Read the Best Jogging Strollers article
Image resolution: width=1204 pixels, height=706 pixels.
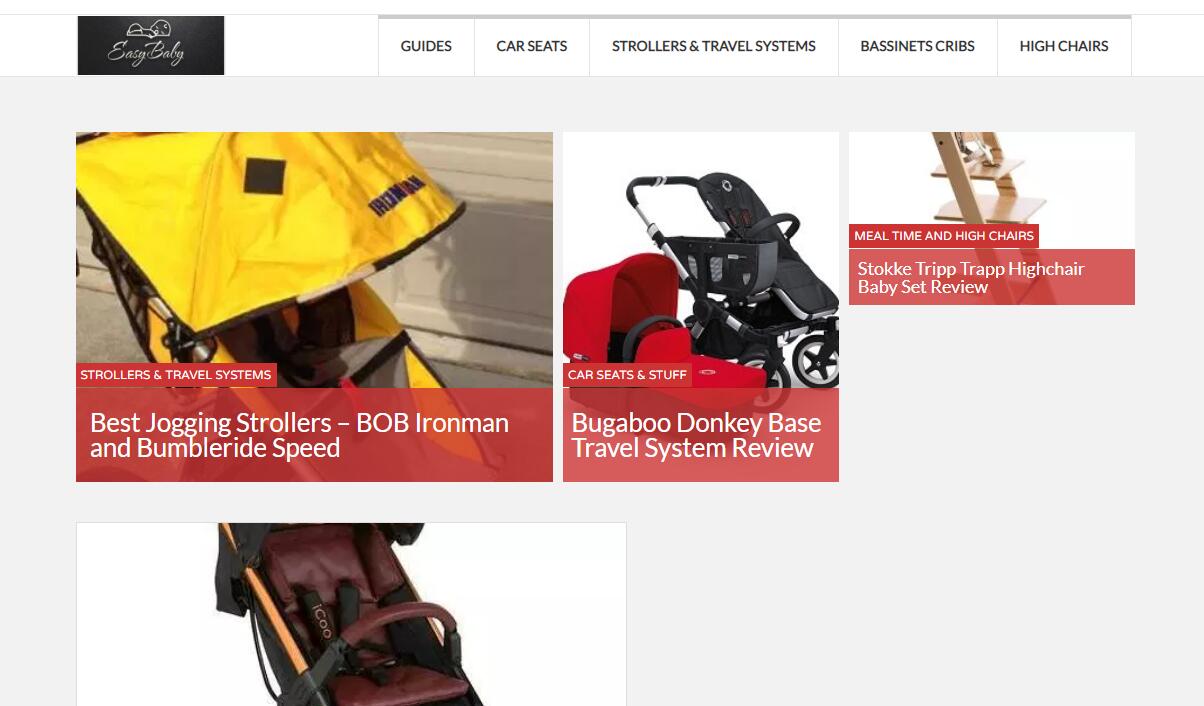(x=299, y=435)
